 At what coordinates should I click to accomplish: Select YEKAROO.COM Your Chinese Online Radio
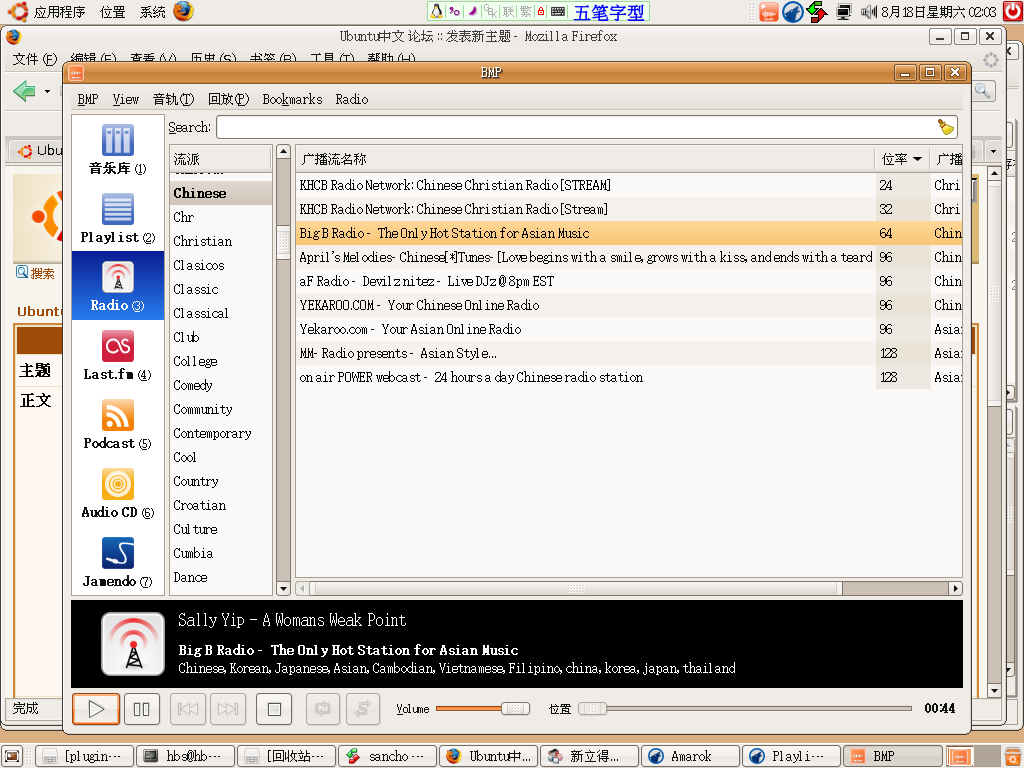tap(628, 305)
